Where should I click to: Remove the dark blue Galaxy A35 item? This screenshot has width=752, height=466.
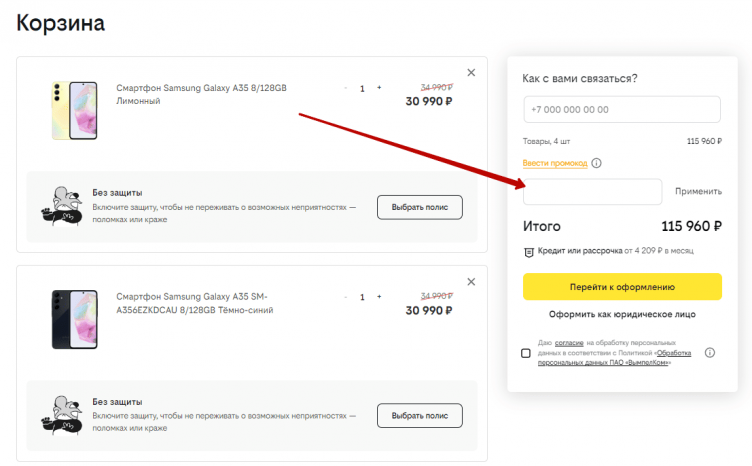471,281
